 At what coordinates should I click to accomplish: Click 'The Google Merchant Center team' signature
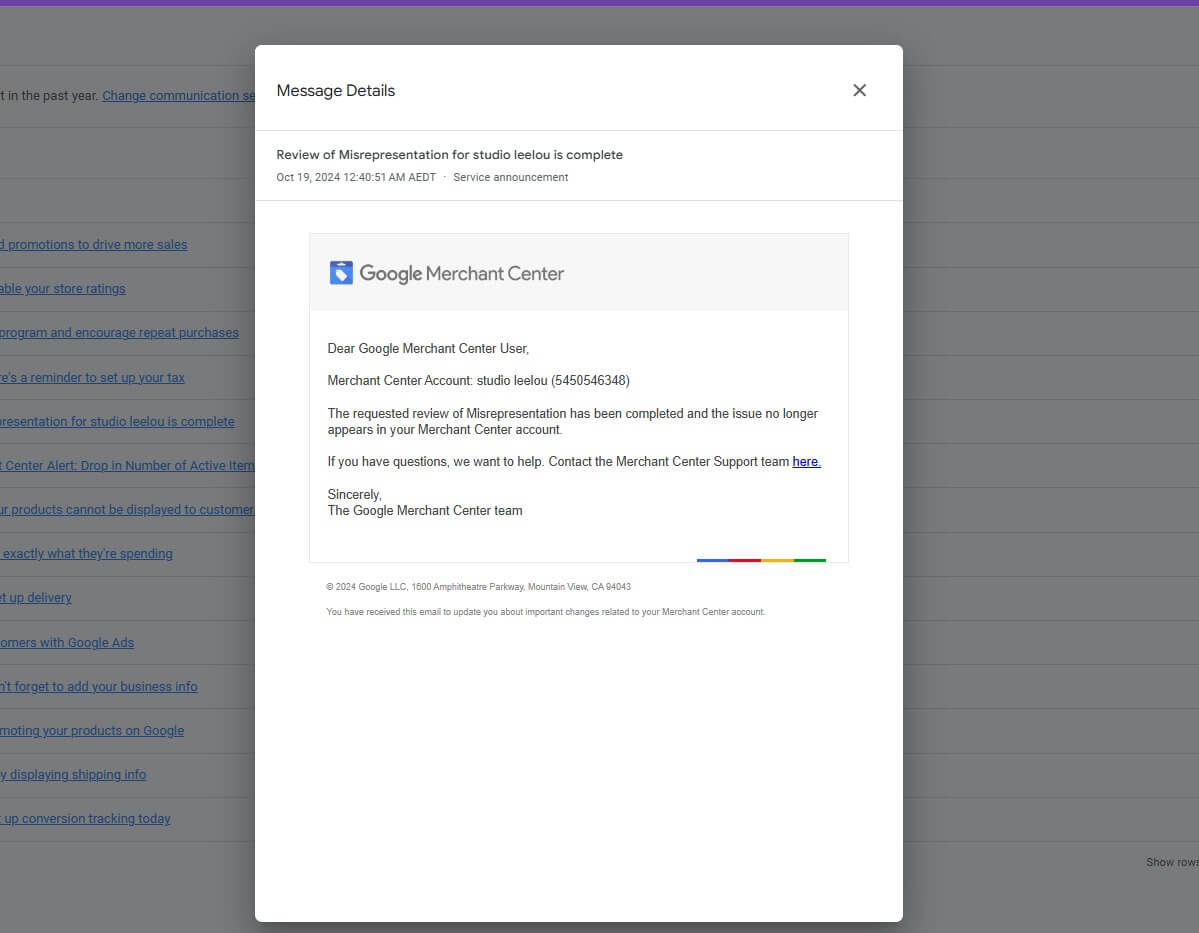pyautogui.click(x=425, y=511)
